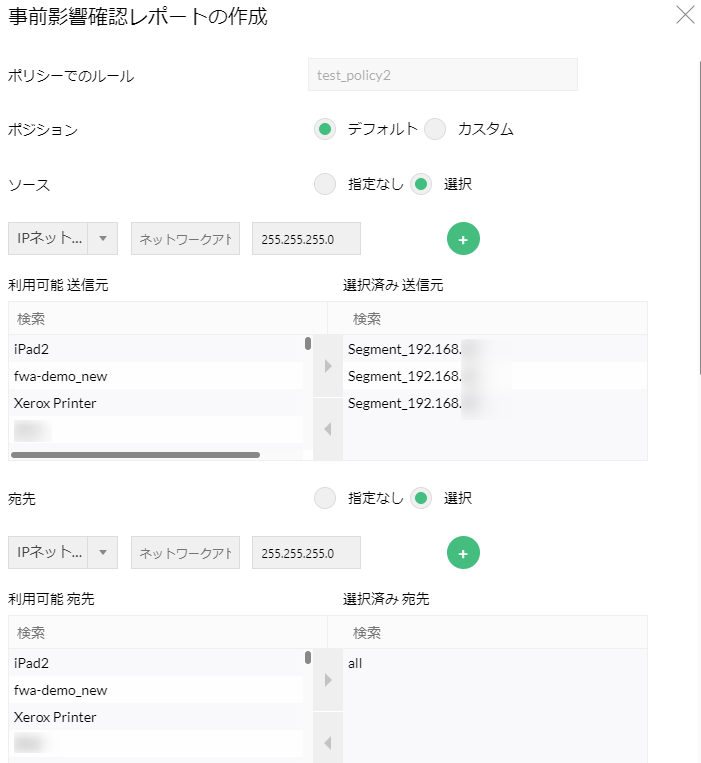Click the source subnet mask 255.255.255.0 field
The width and height of the screenshot is (701, 763).
[306, 240]
